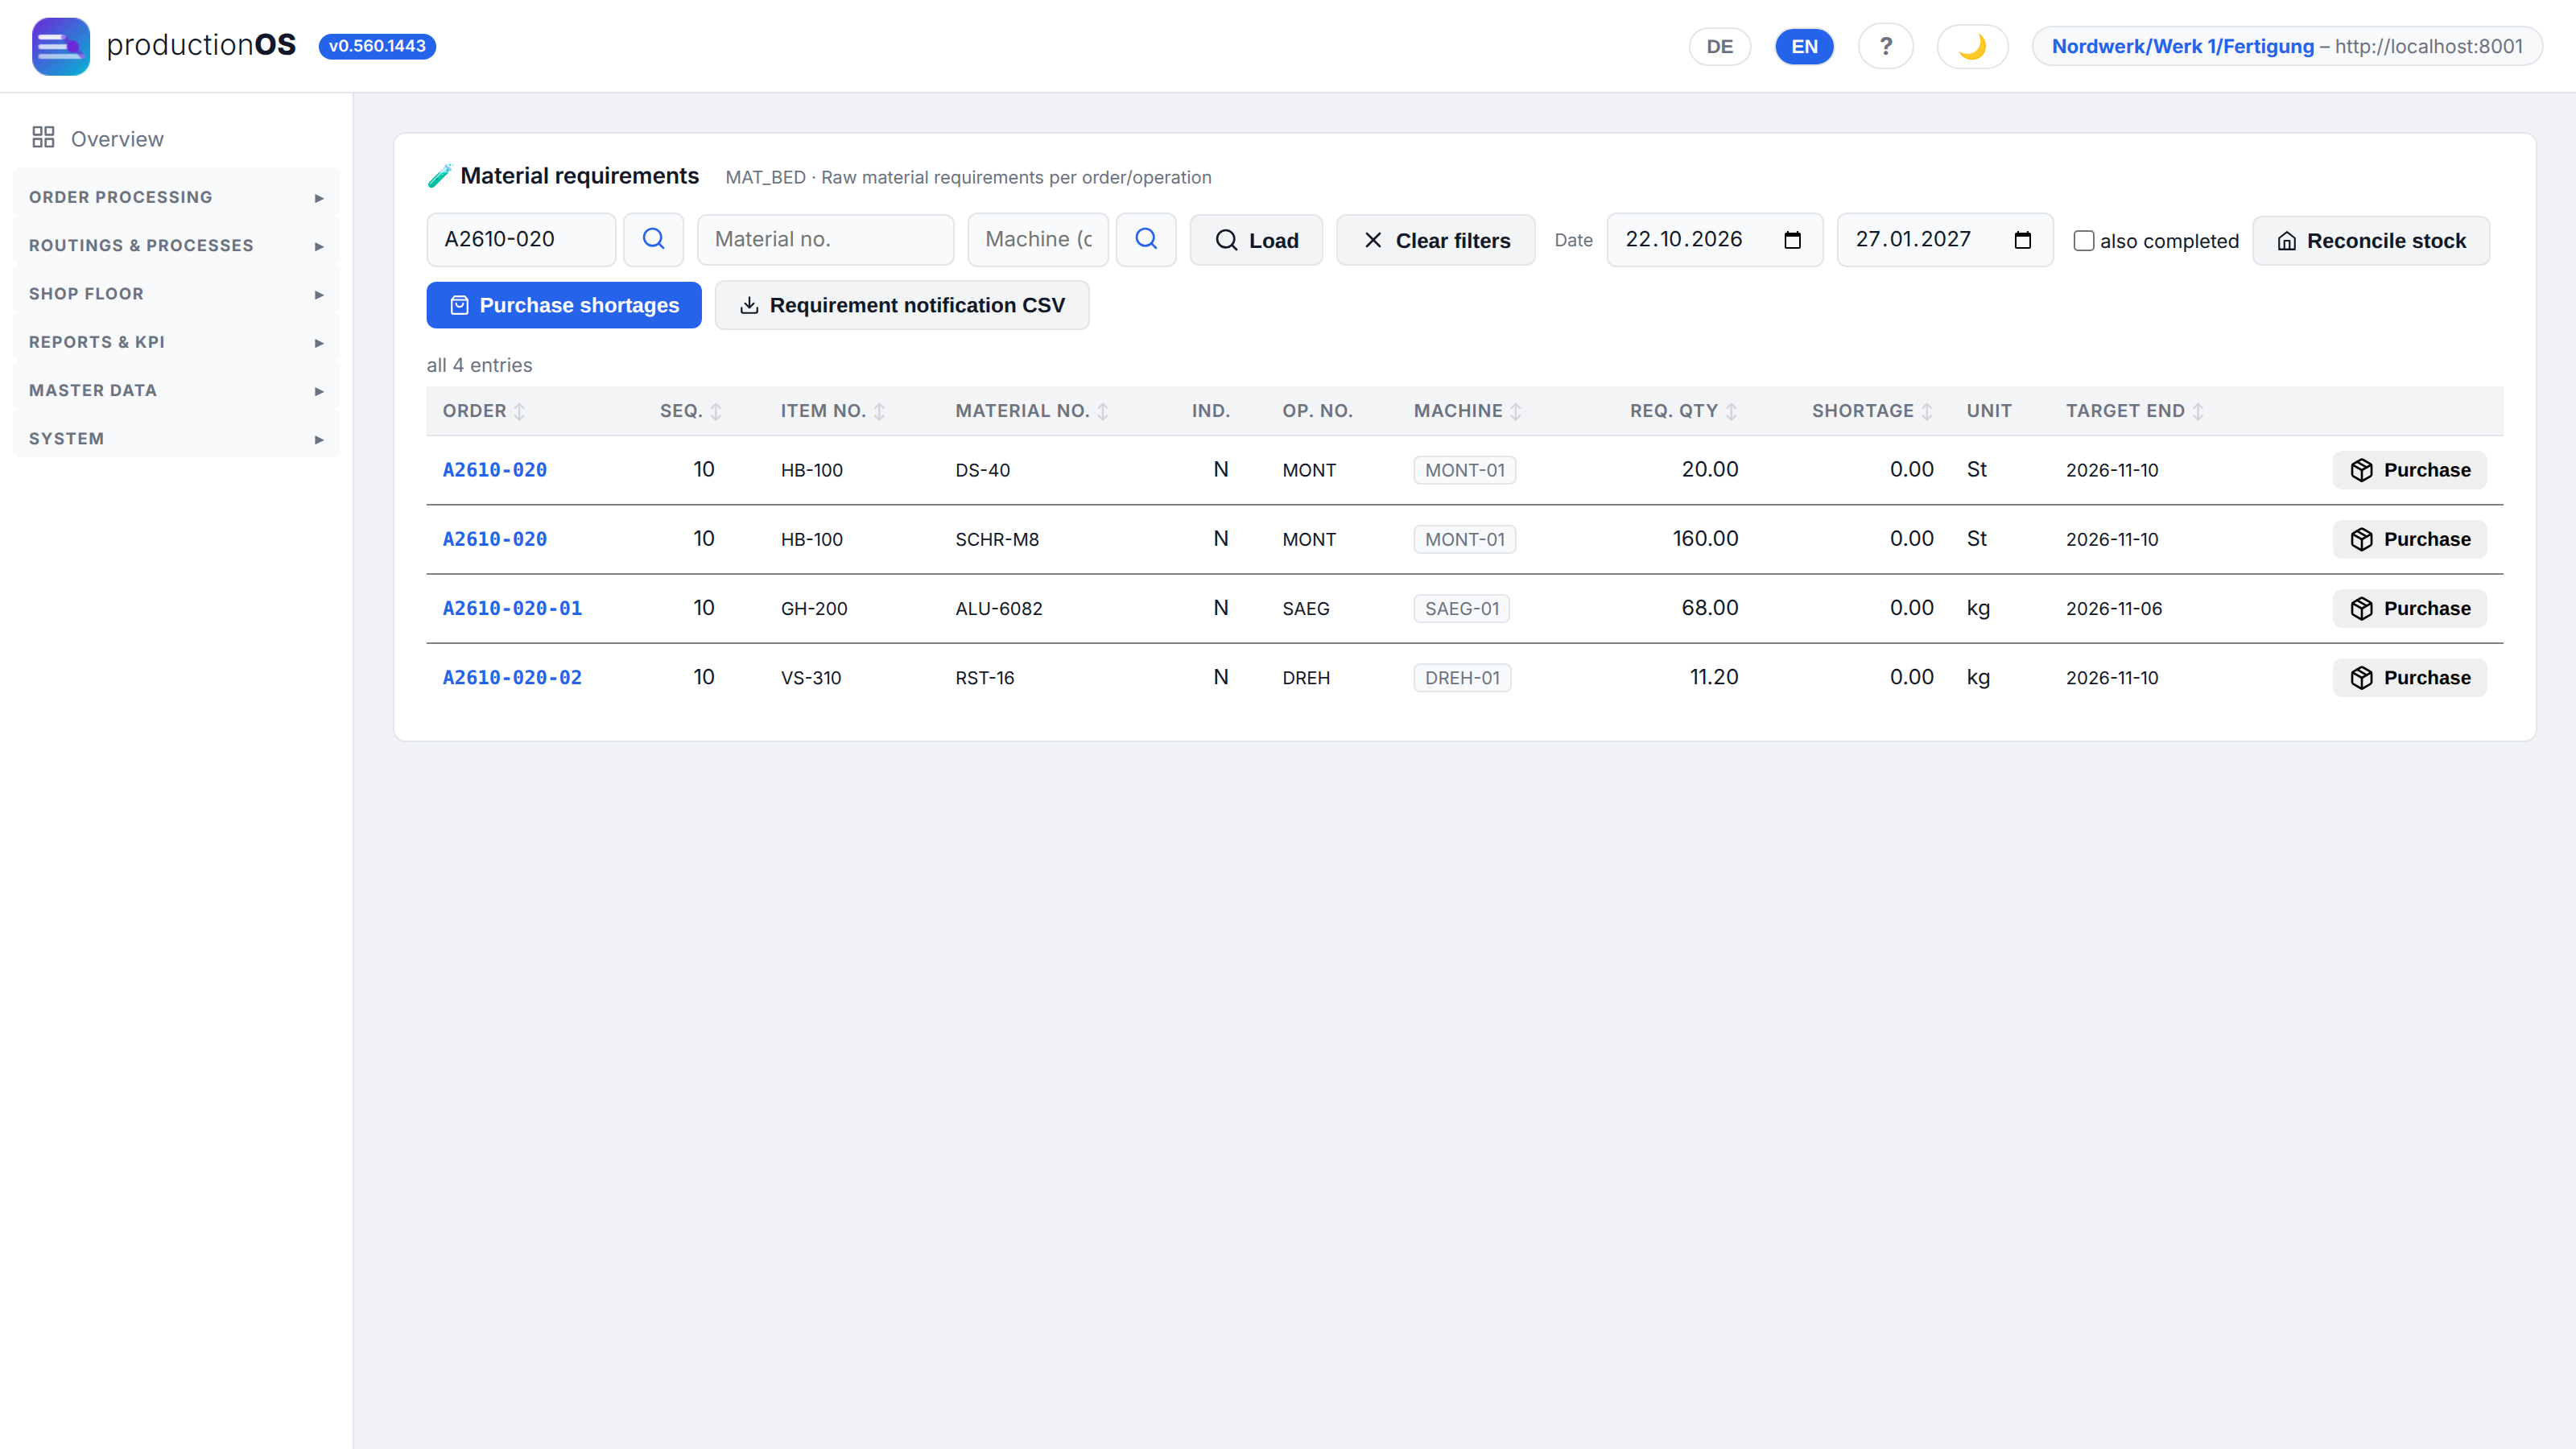Click Purchase button for DS-40 row
The height and width of the screenshot is (1449, 2576).
click(2409, 470)
